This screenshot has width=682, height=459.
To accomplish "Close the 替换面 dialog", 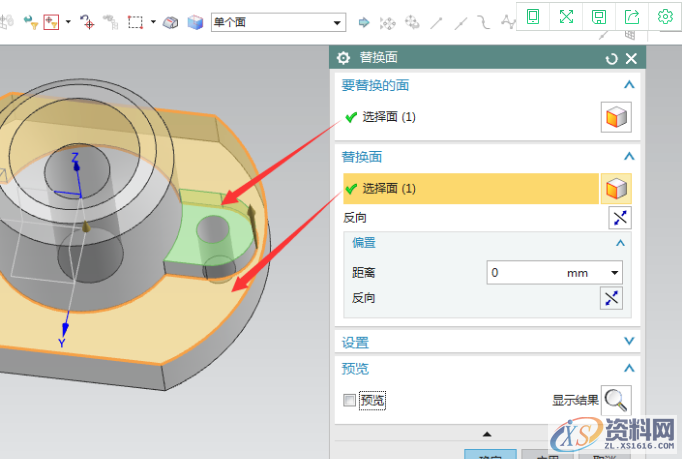I will [x=631, y=58].
